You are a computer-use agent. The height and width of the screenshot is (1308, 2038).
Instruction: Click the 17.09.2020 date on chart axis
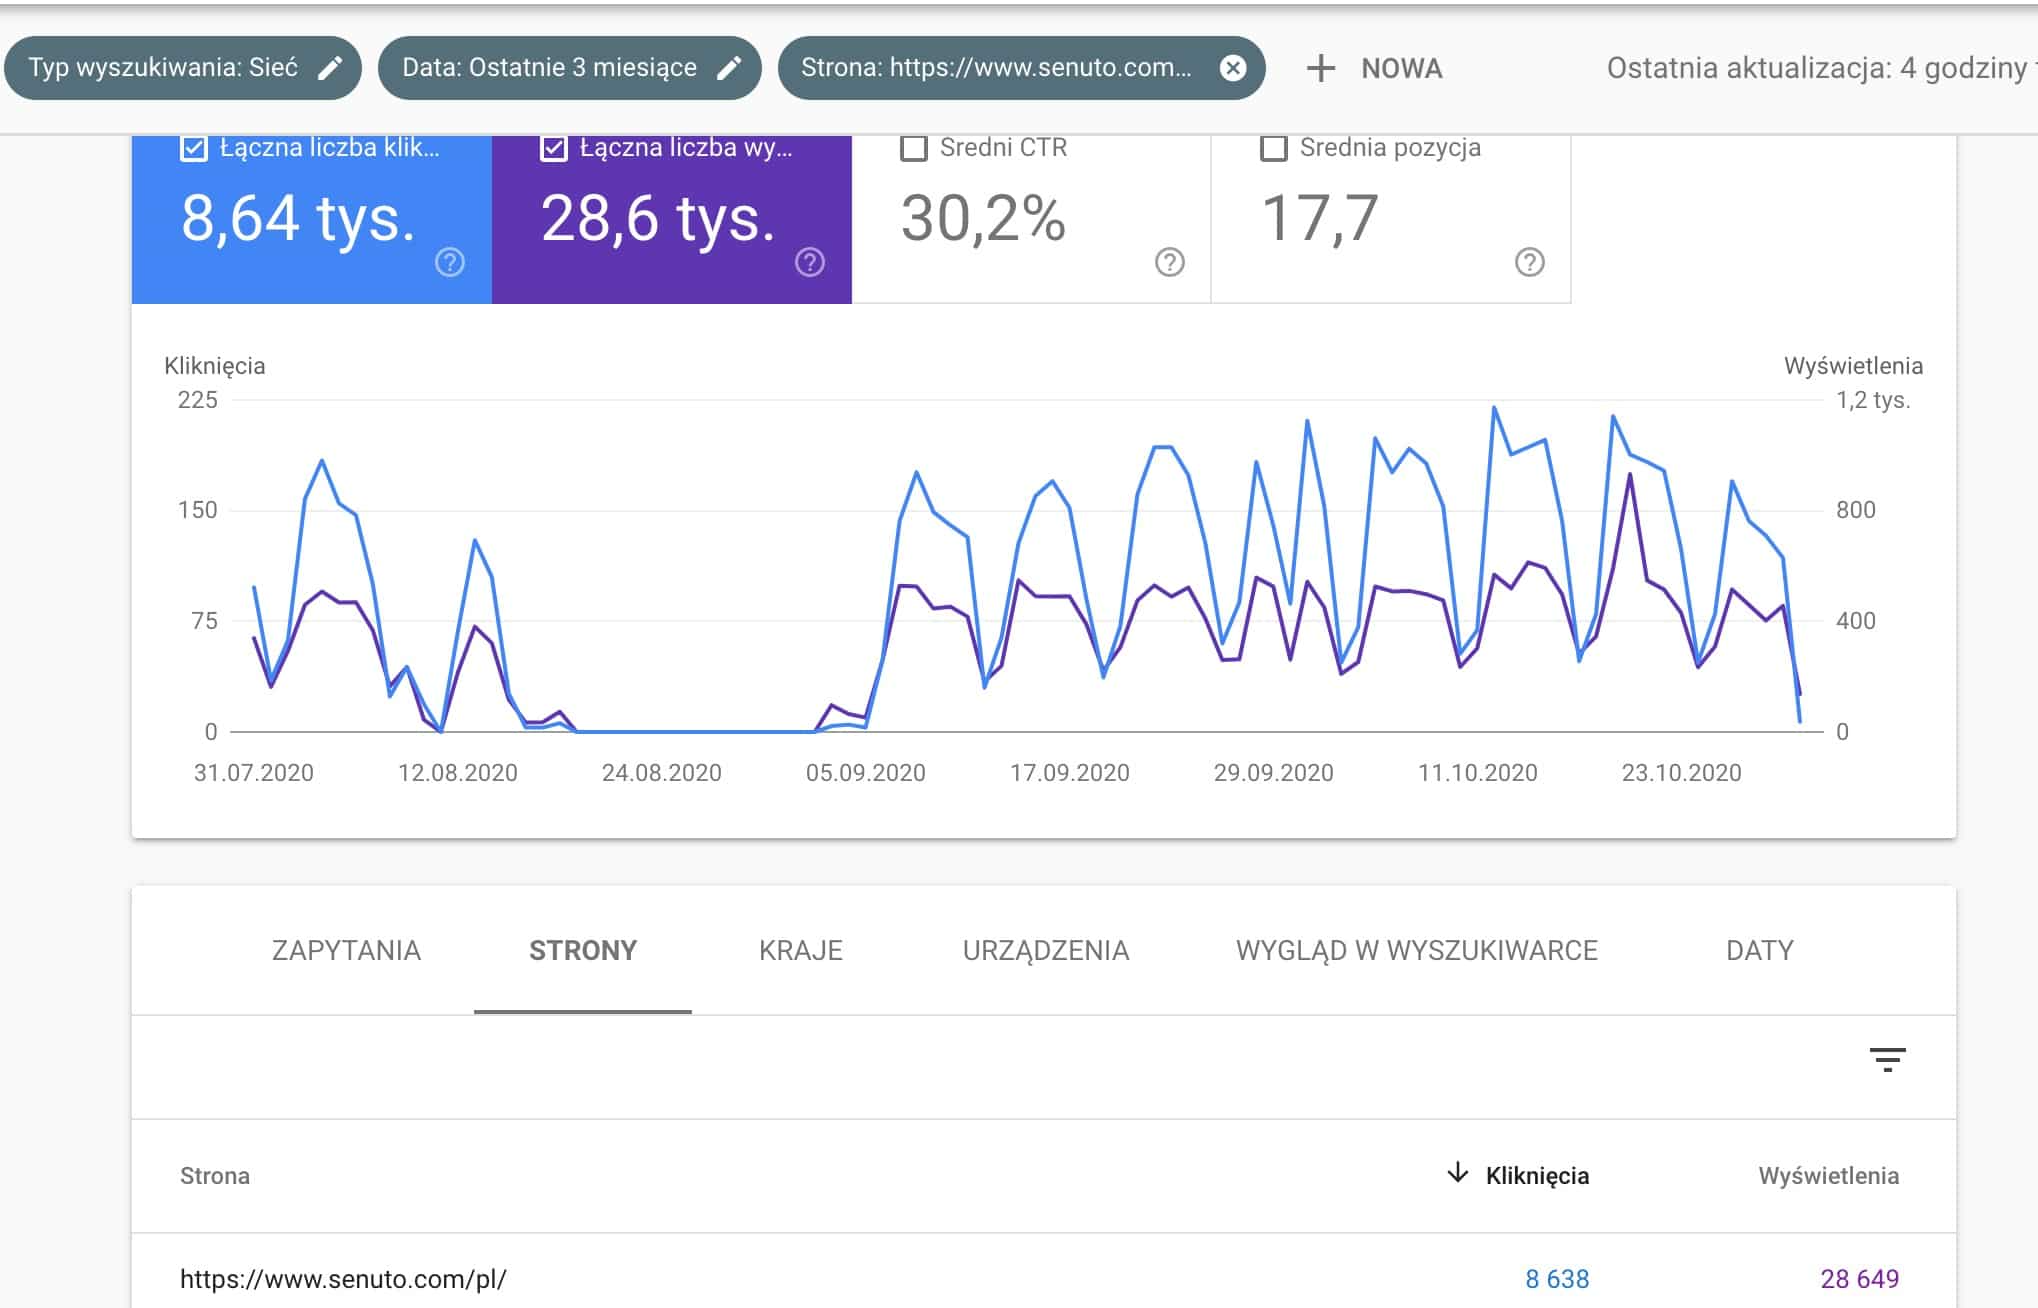(x=1070, y=773)
